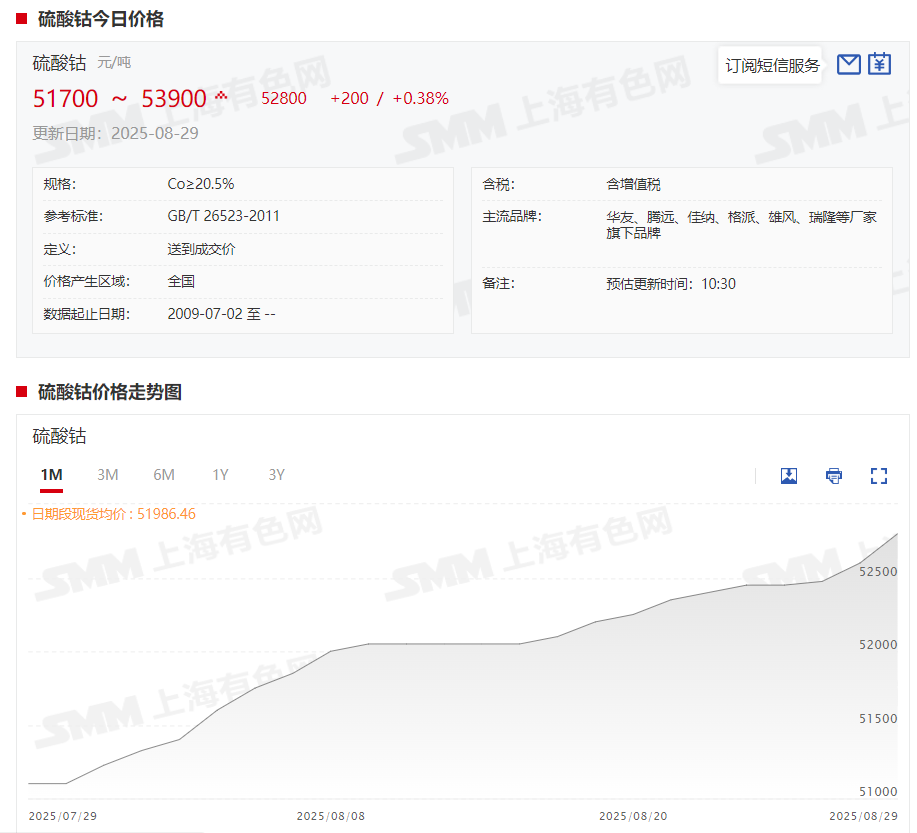
Task: Switch to the 1Y chart view
Action: pos(220,475)
